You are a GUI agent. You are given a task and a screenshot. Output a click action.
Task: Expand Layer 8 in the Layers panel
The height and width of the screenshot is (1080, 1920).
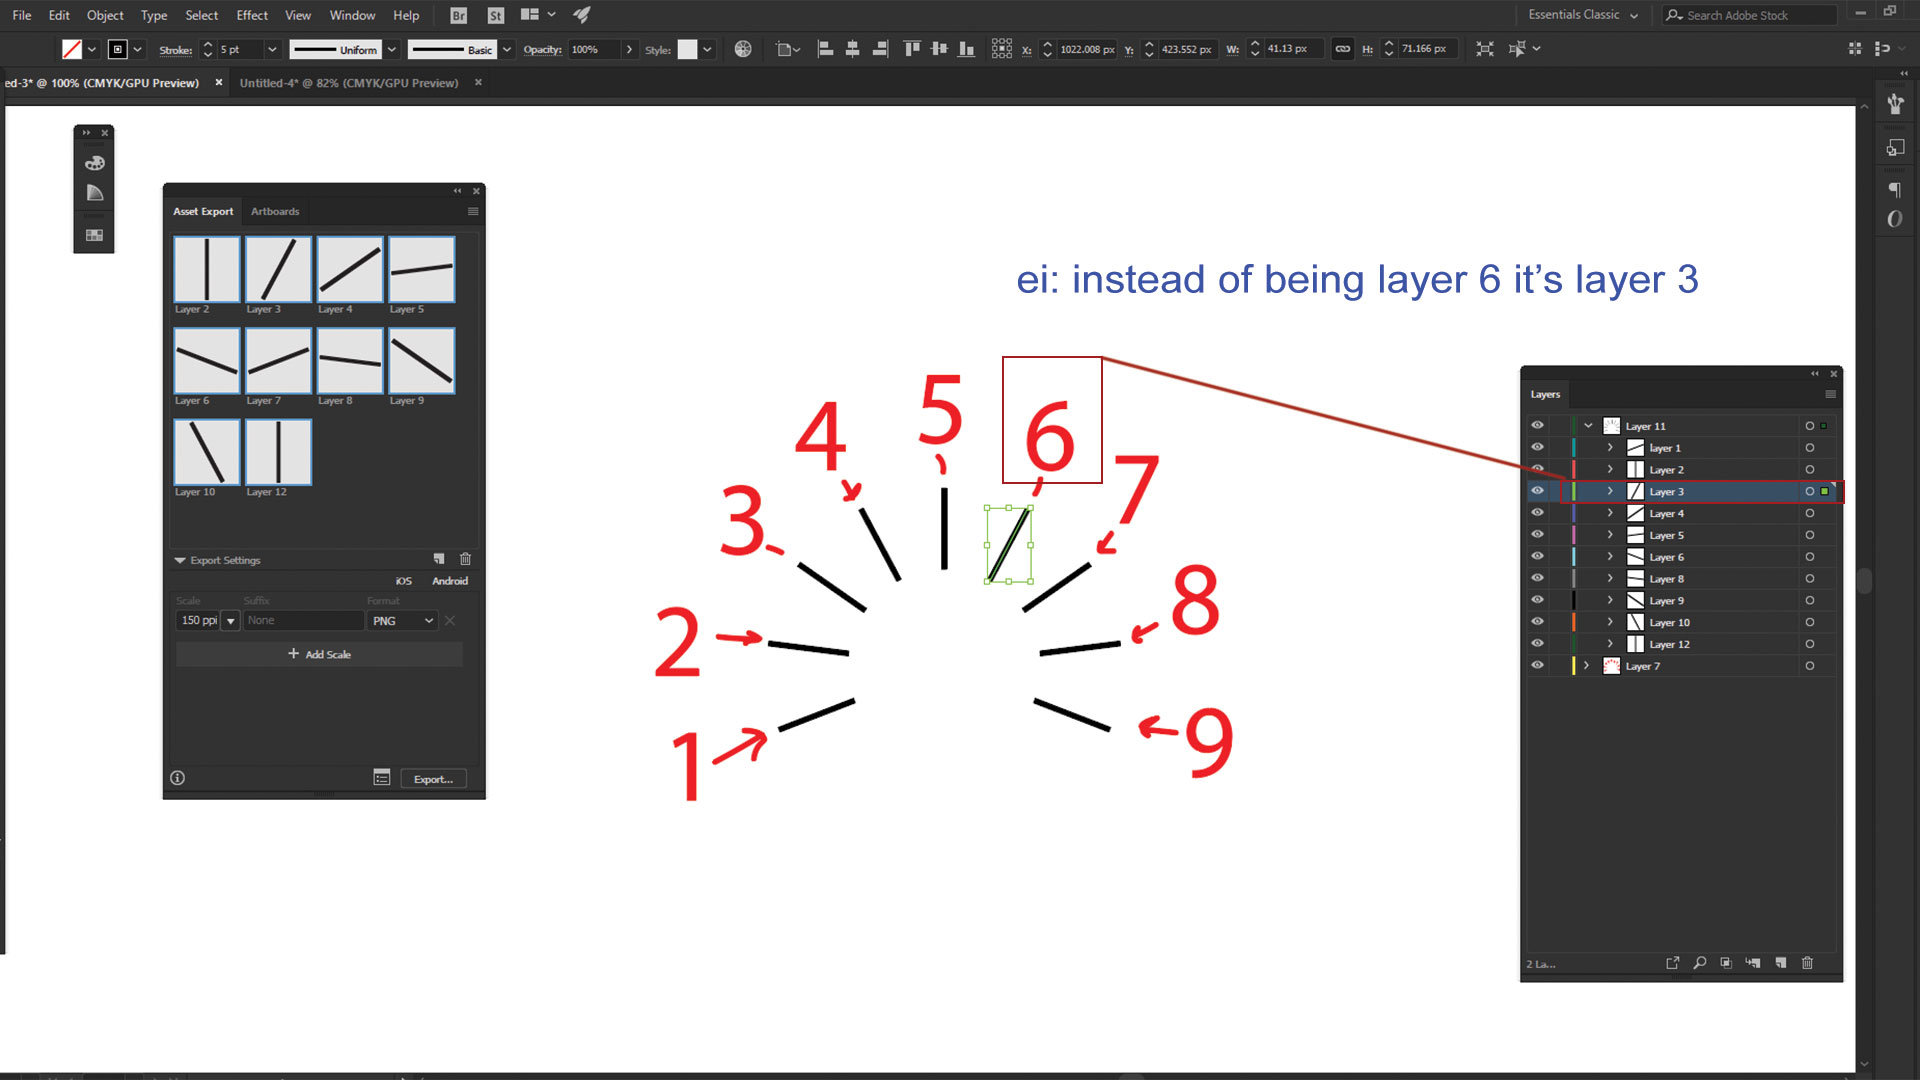click(x=1610, y=578)
